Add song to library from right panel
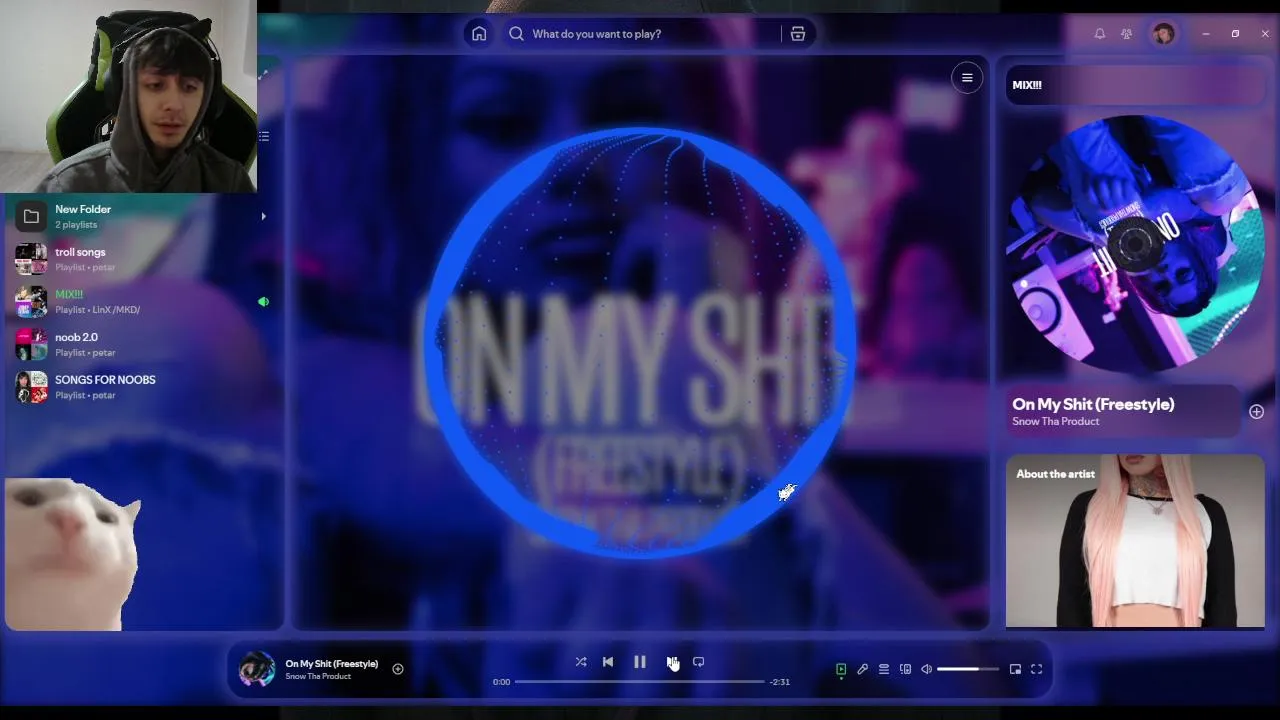Screen dimensions: 1280x720 tap(1256, 412)
